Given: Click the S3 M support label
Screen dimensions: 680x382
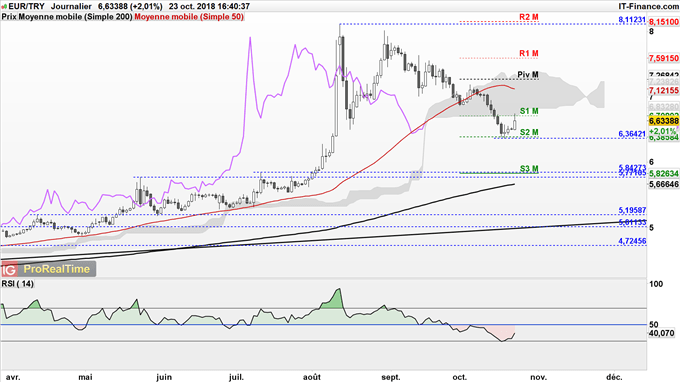Looking at the screenshot, I should click(529, 169).
